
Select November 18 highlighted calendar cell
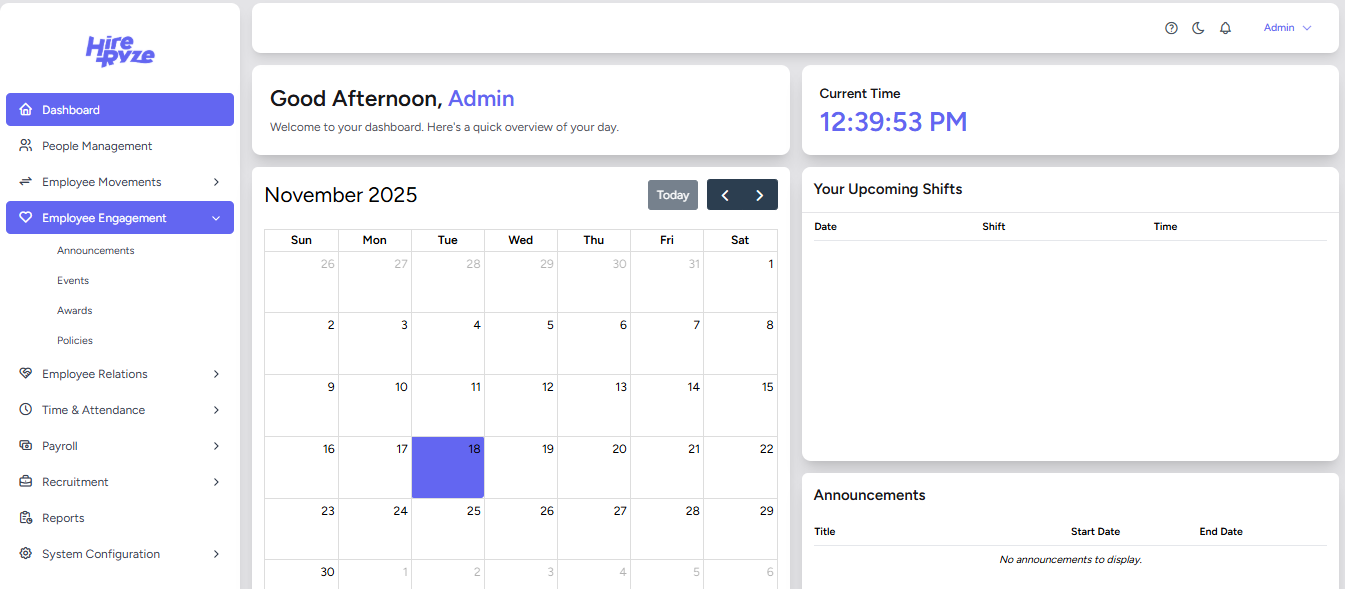point(448,467)
